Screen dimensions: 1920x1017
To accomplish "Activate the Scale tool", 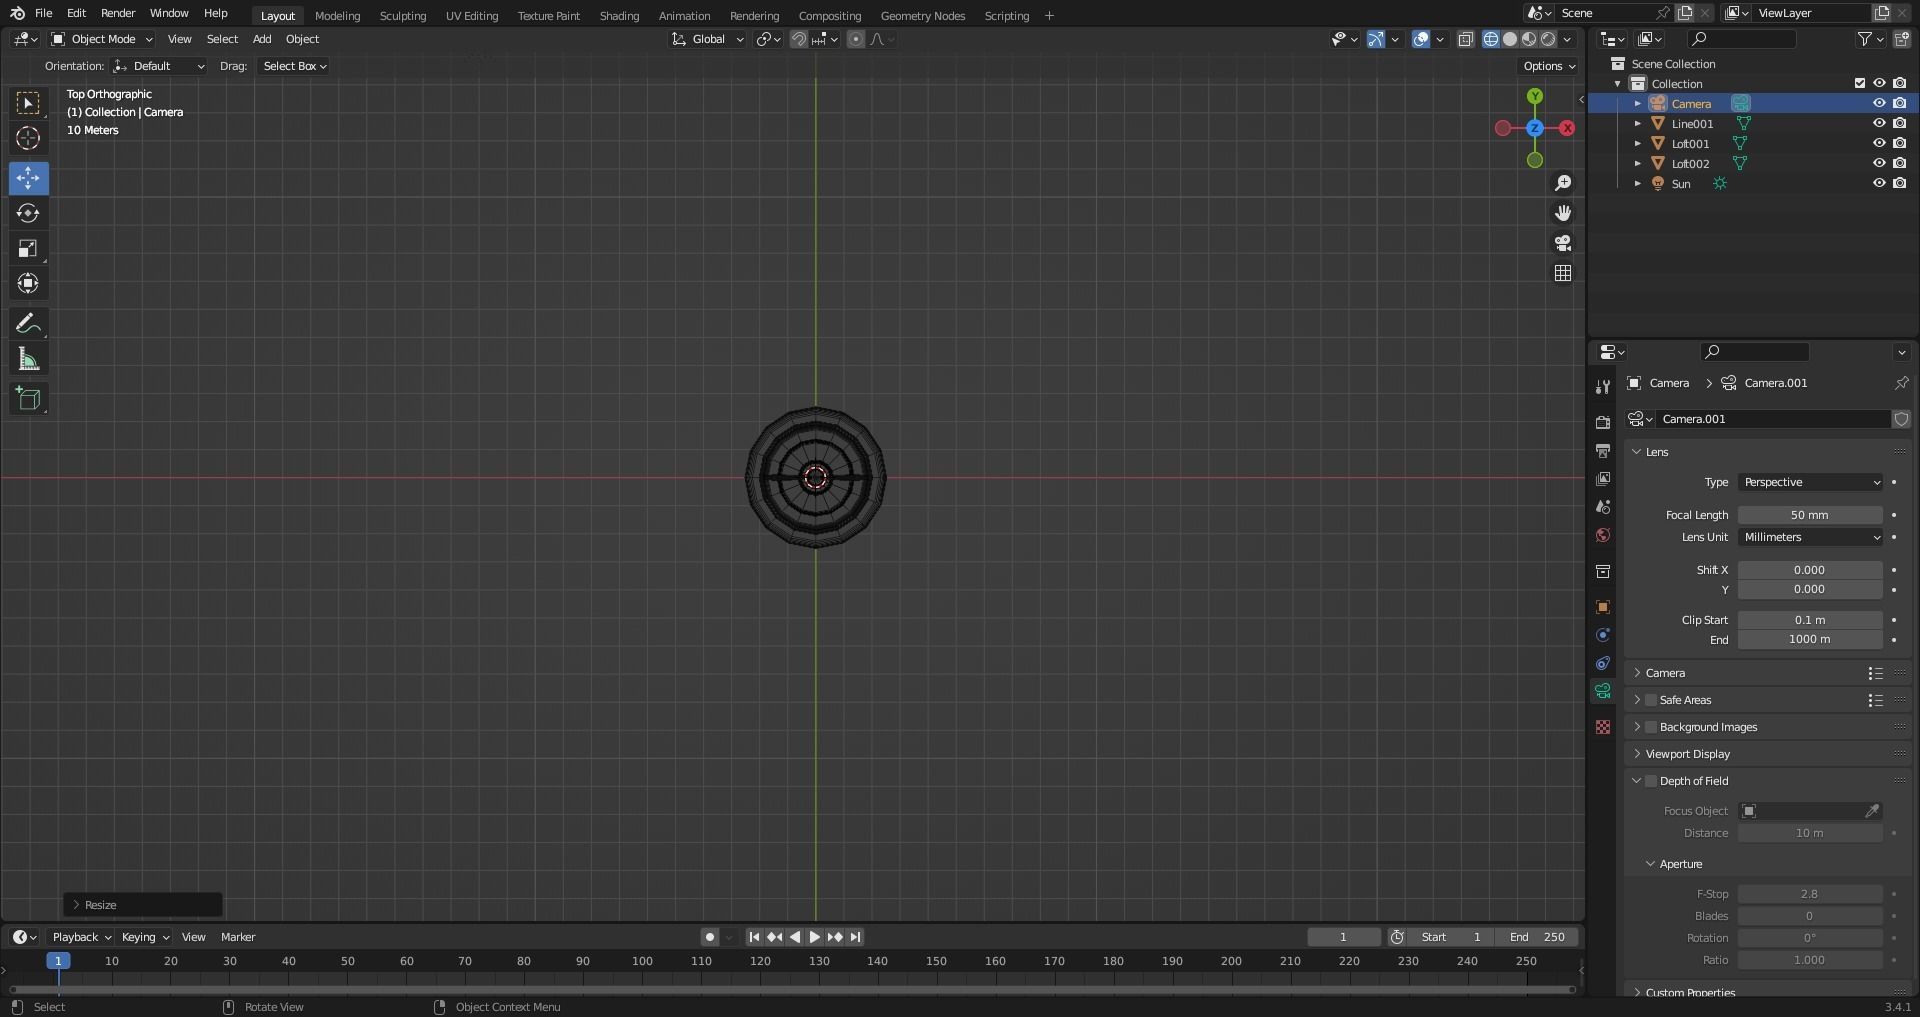I will pos(28,248).
